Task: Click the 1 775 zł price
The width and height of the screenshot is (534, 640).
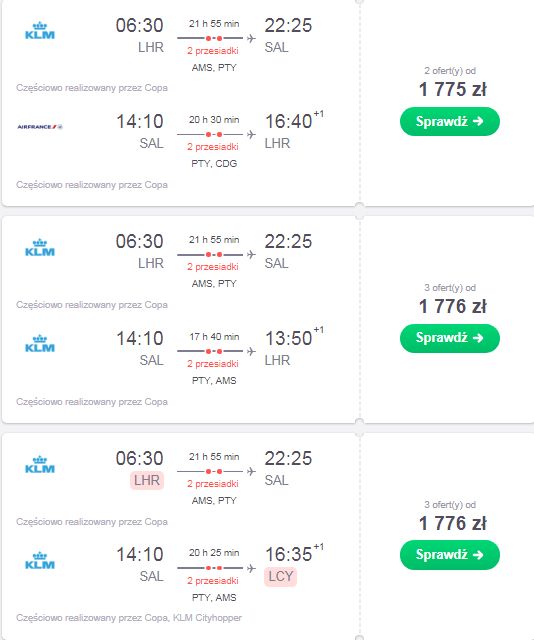Action: coord(452,89)
